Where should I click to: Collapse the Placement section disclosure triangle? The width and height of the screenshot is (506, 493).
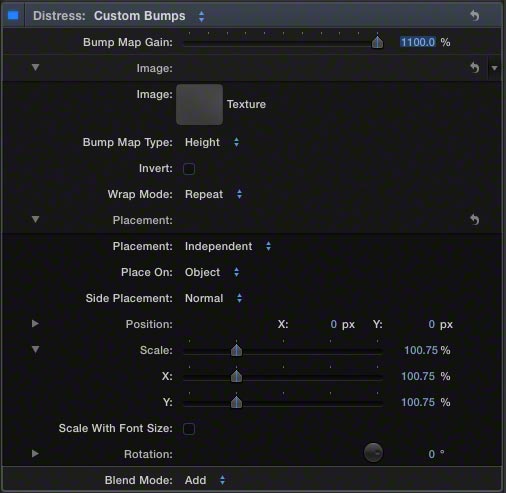coord(35,220)
